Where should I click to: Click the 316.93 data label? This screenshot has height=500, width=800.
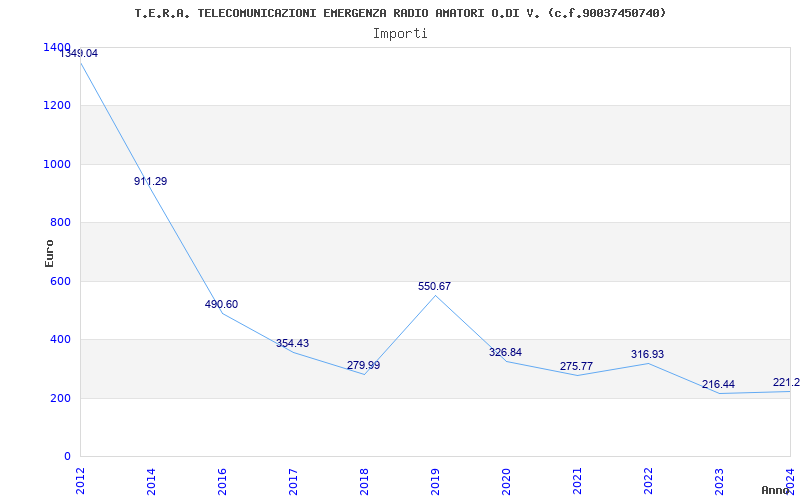point(647,354)
